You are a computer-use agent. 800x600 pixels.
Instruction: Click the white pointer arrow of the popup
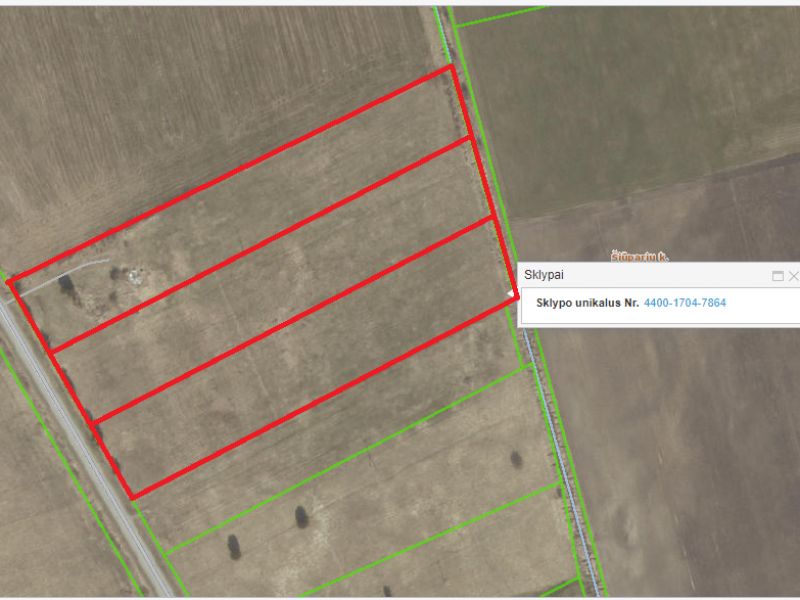(511, 293)
